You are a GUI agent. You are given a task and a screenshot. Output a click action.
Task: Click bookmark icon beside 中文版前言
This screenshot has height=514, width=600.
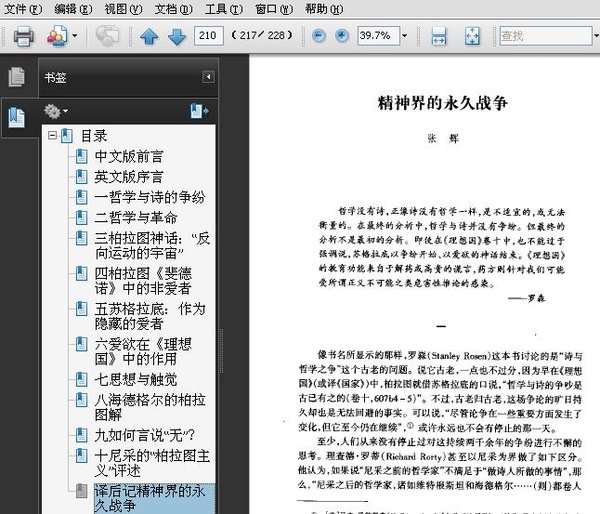coord(81,156)
